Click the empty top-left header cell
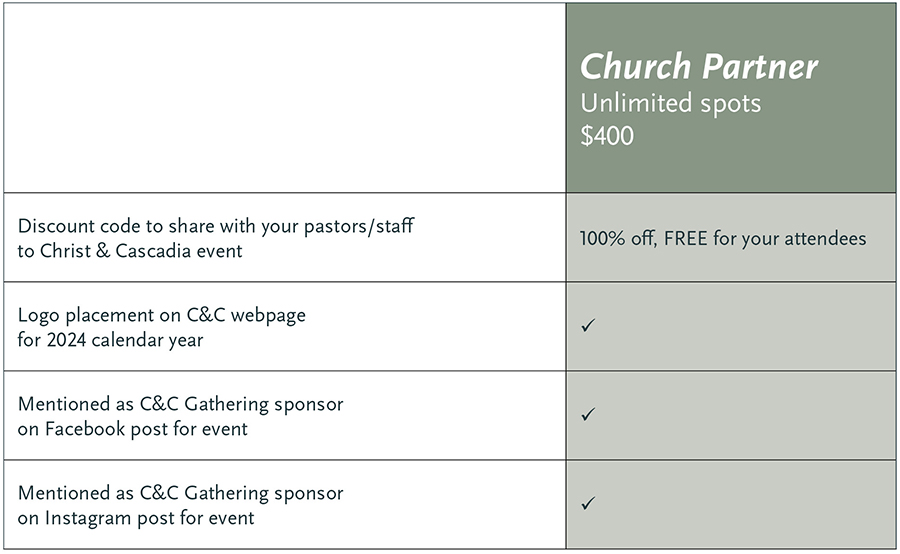The height and width of the screenshot is (554, 900). 285,98
